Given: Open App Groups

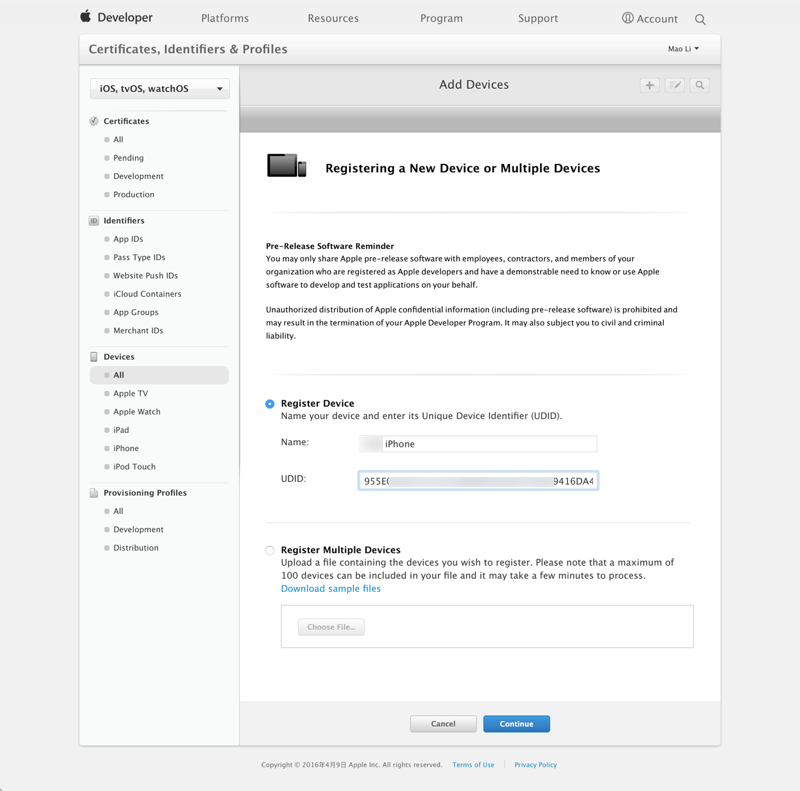Looking at the screenshot, I should 136,312.
